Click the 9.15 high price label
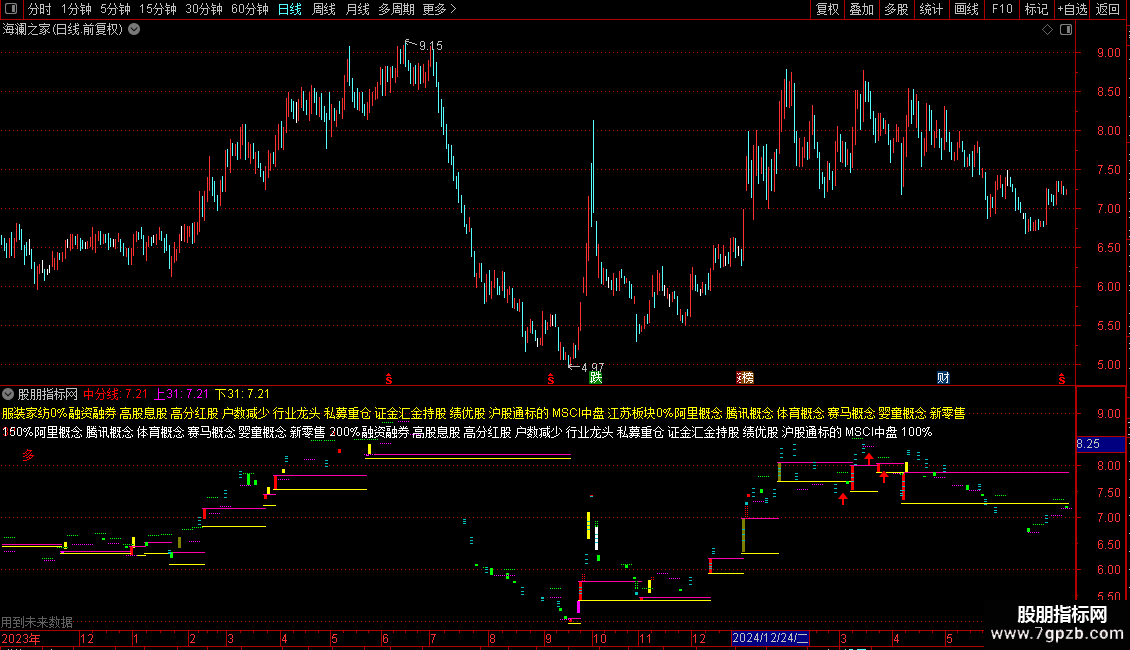This screenshot has height=650, width=1130. (x=431, y=45)
